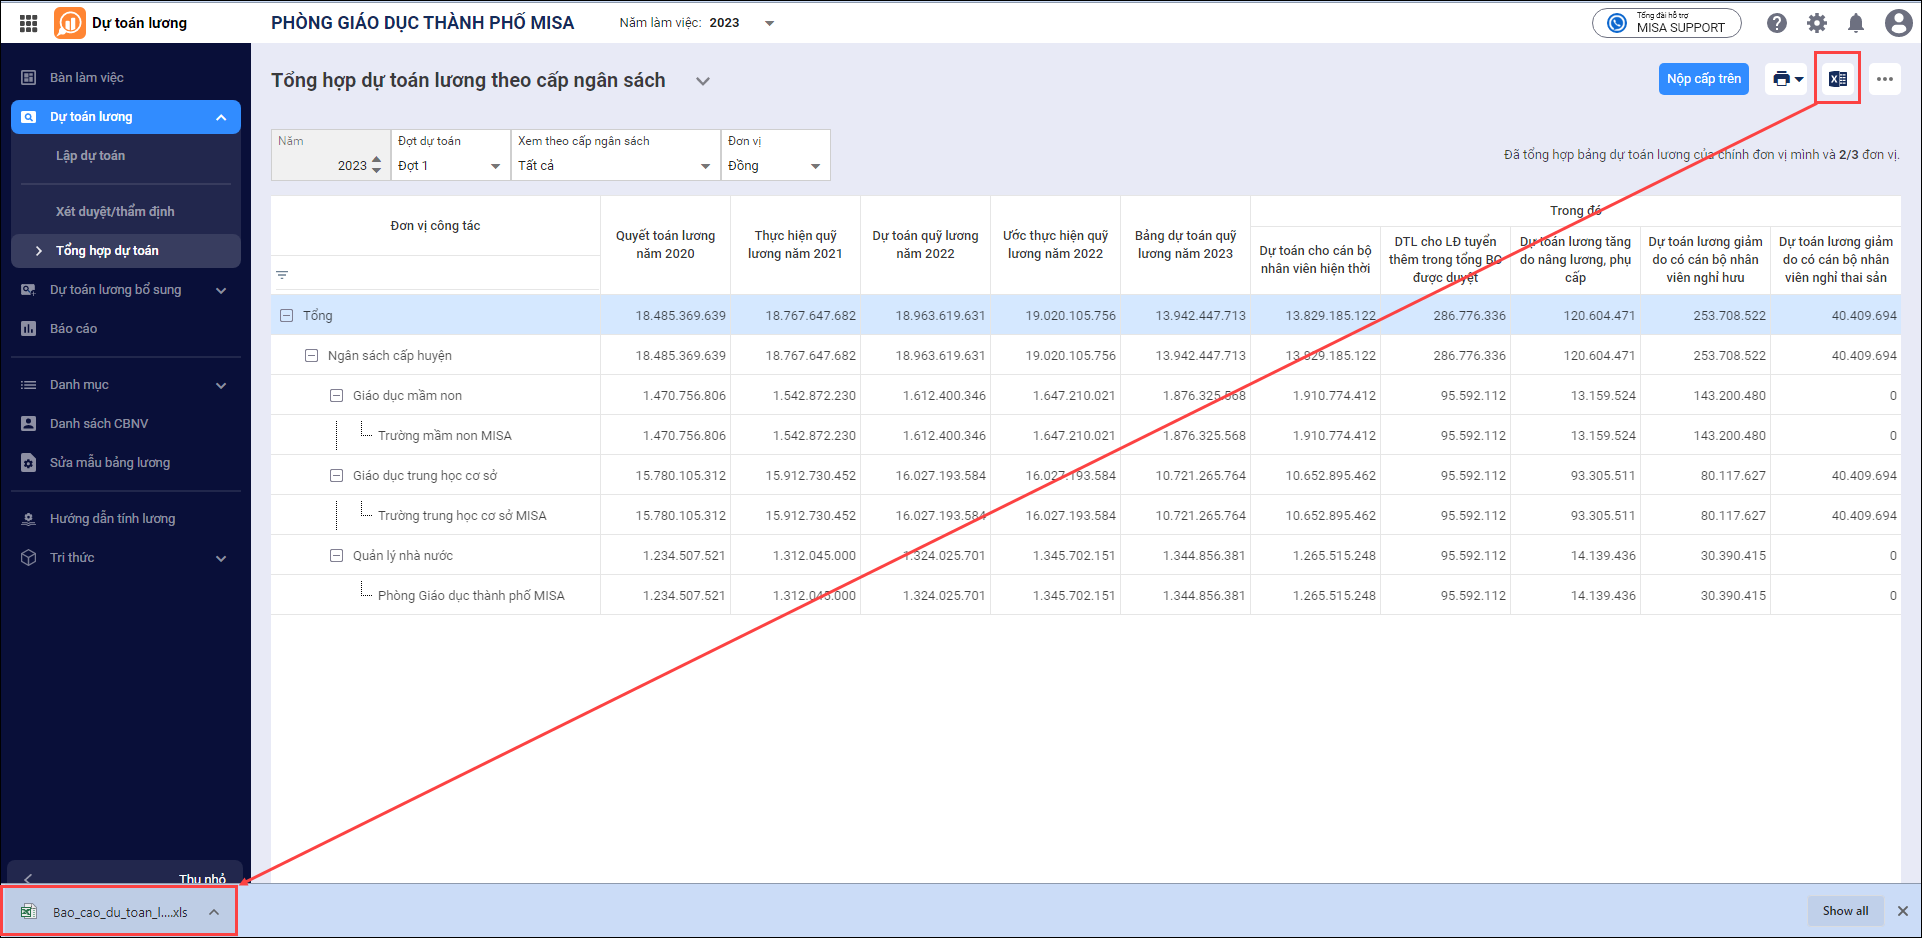
Task: Open the Năm làm việc year dropdown
Action: (x=770, y=23)
